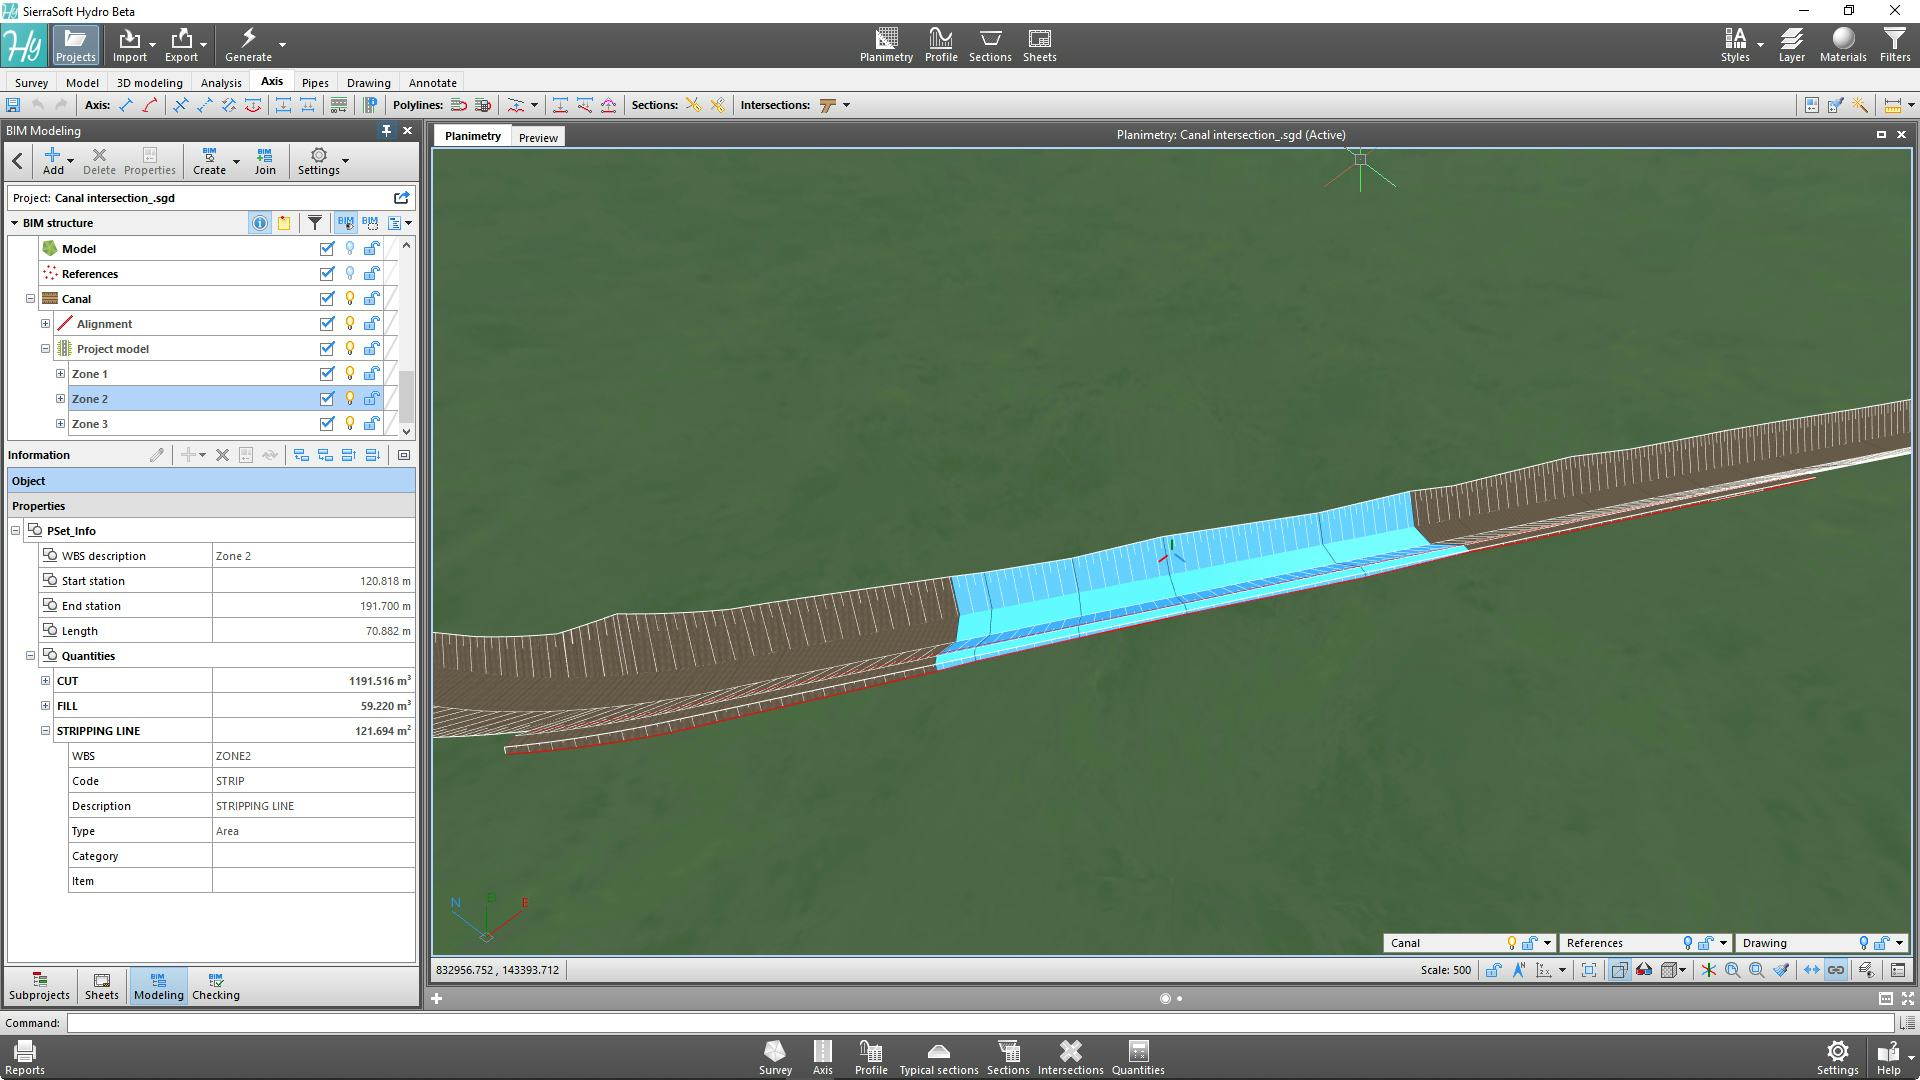Image resolution: width=1920 pixels, height=1080 pixels.
Task: Open the Canal layer dropdown
Action: [1547, 943]
